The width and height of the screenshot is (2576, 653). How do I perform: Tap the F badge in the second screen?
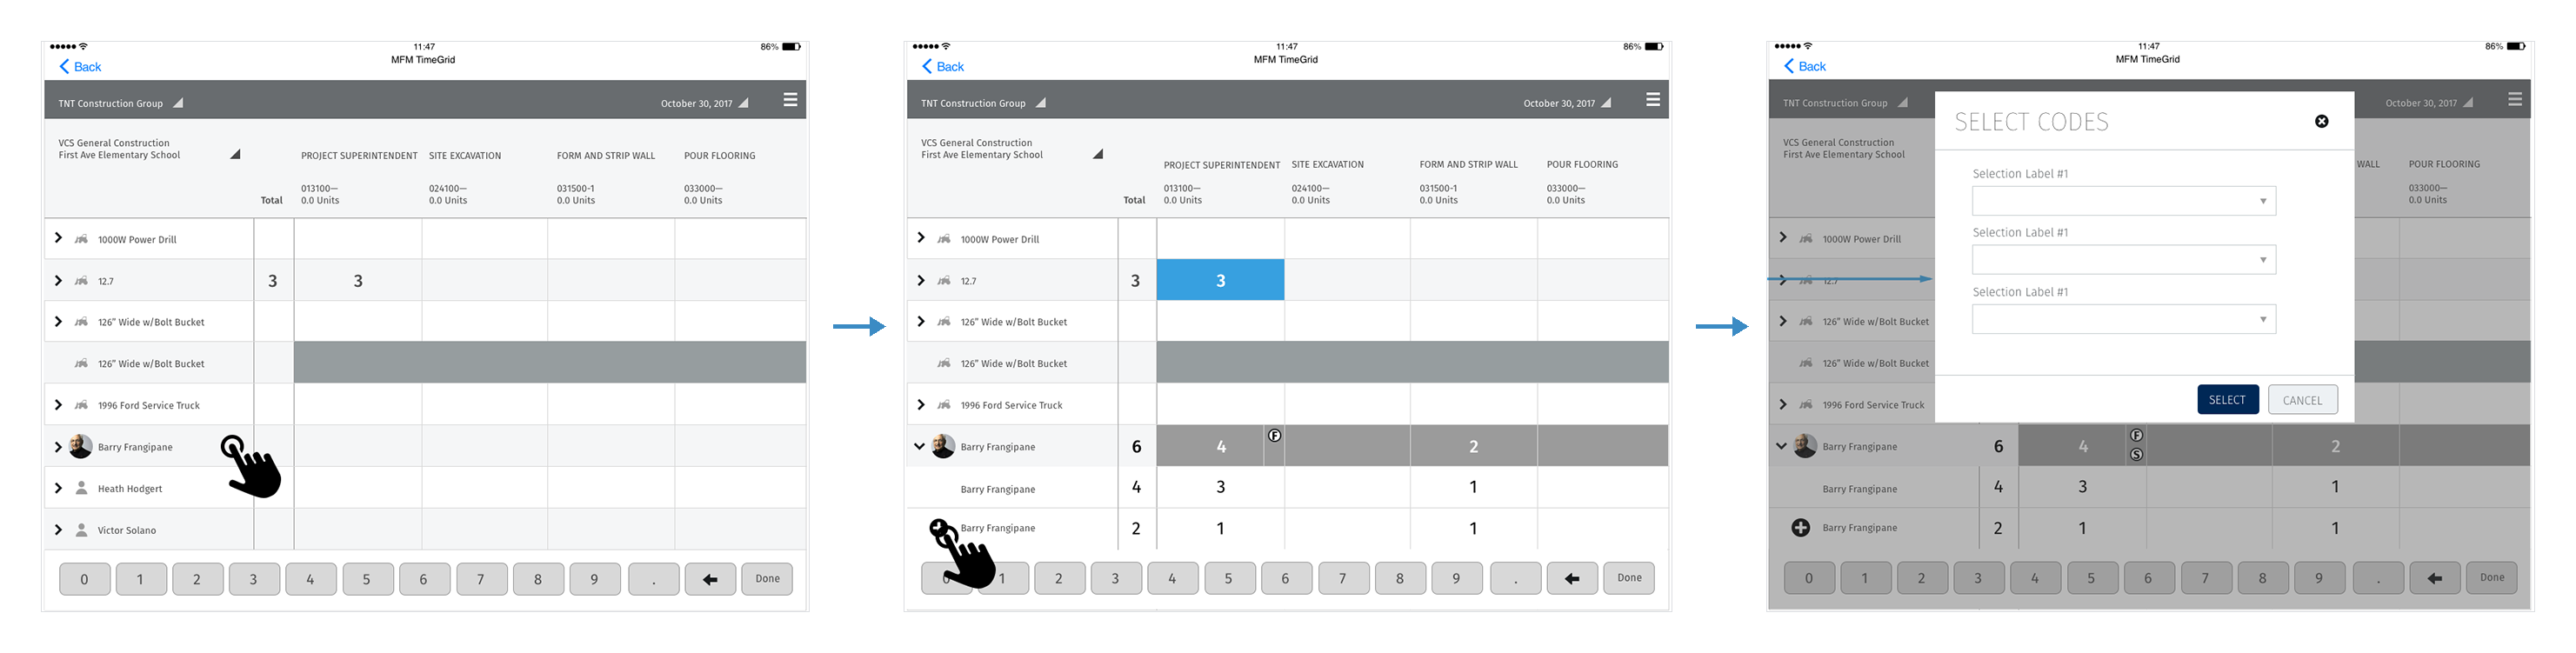(1274, 436)
